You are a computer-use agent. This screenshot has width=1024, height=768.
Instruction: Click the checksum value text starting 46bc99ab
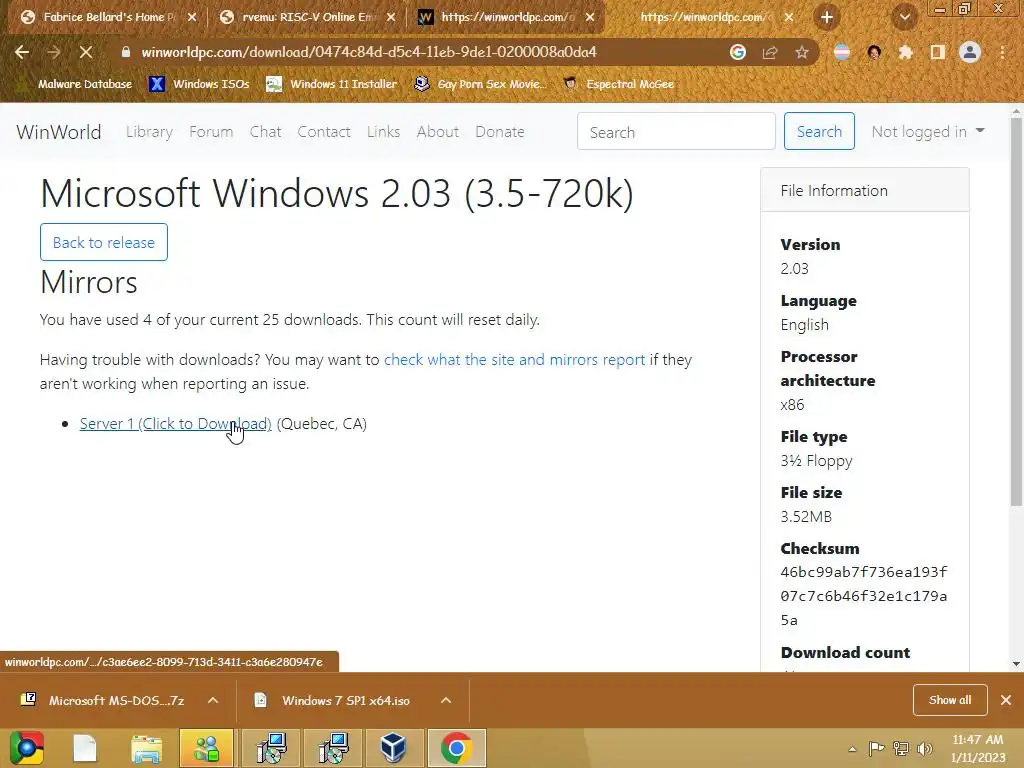863,596
